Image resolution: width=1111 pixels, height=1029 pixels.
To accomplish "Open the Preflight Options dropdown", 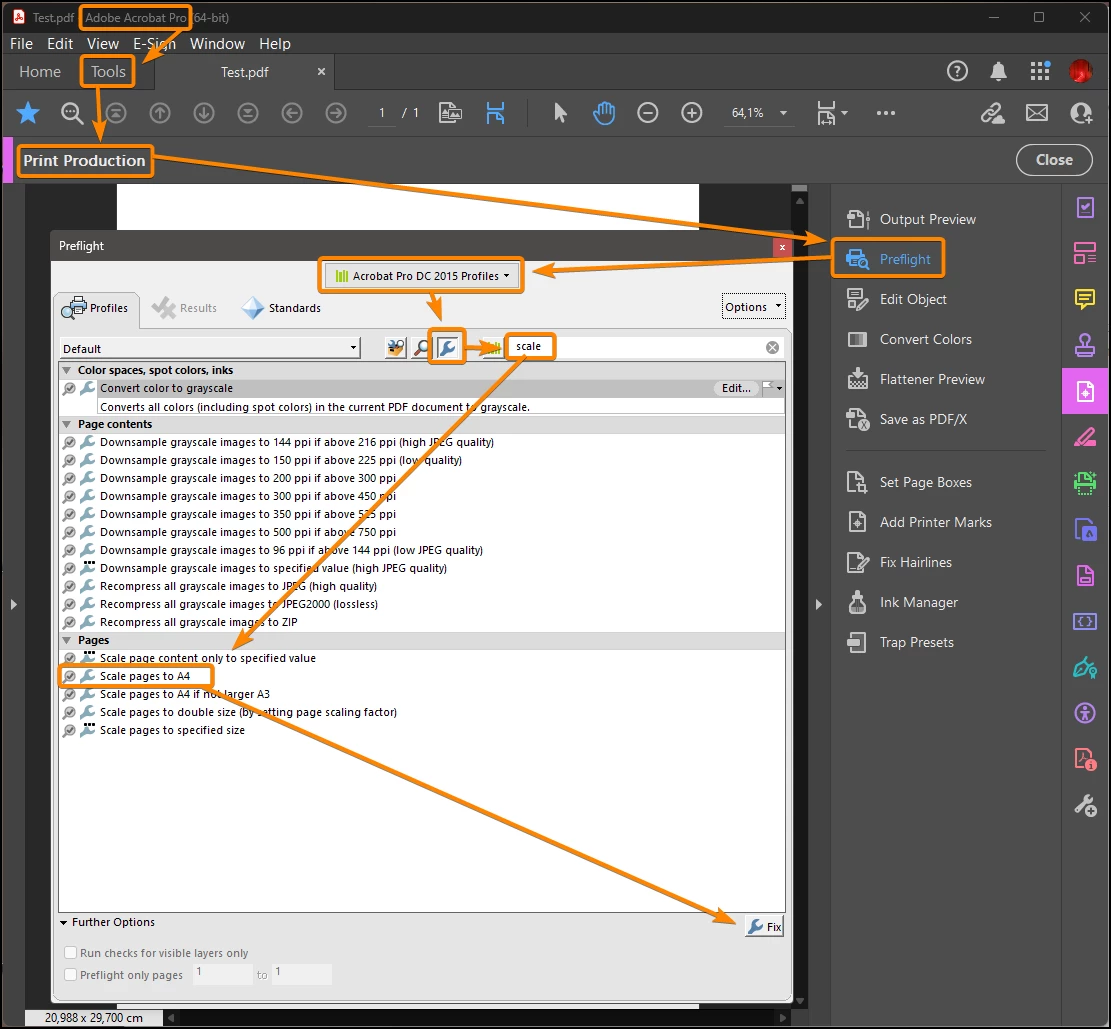I will coord(753,307).
